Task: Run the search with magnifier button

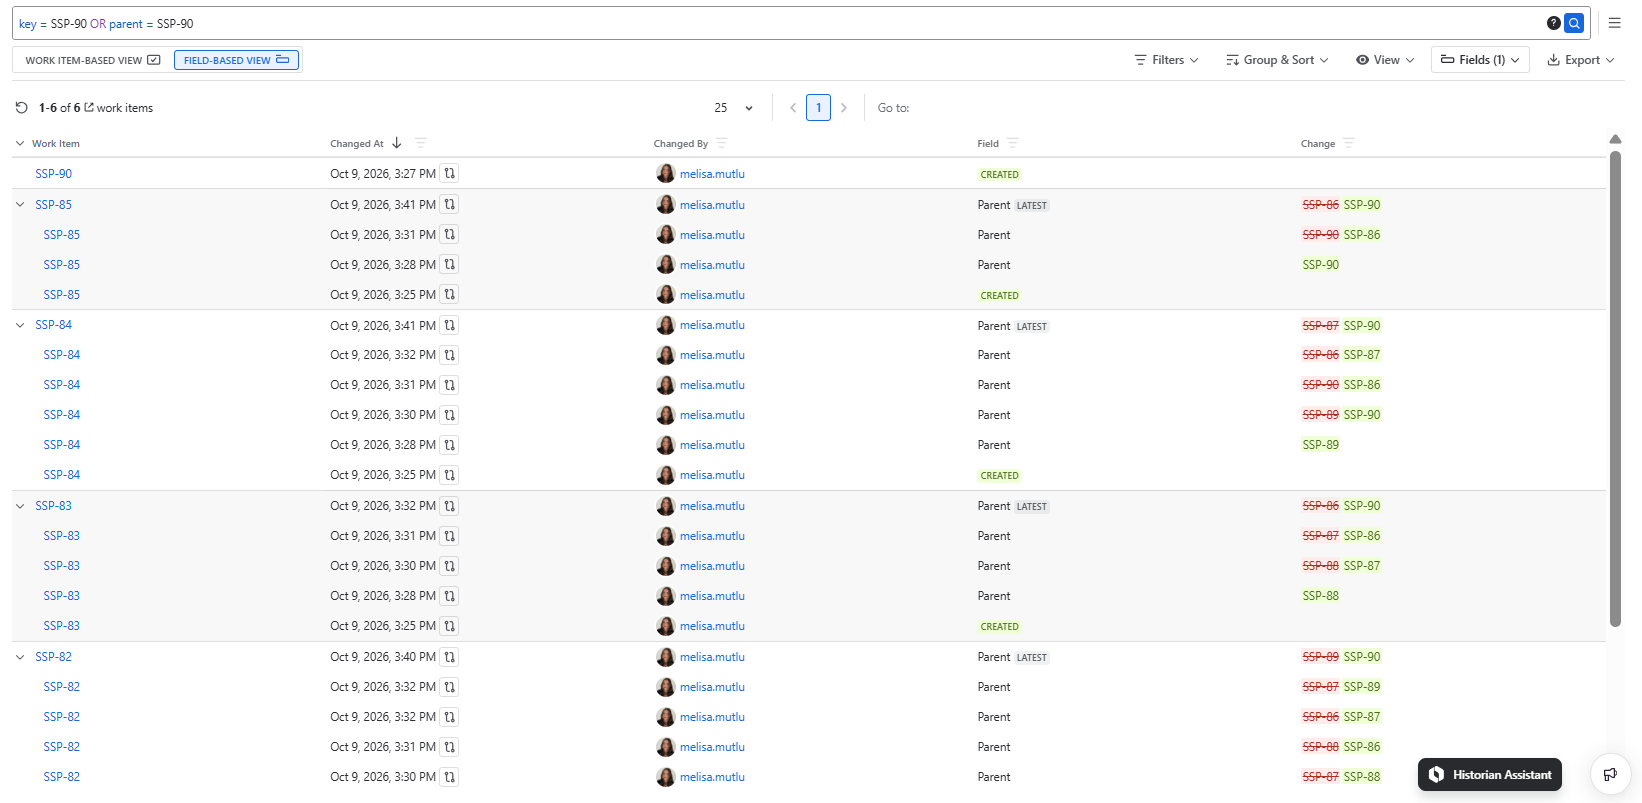Action: [1574, 23]
